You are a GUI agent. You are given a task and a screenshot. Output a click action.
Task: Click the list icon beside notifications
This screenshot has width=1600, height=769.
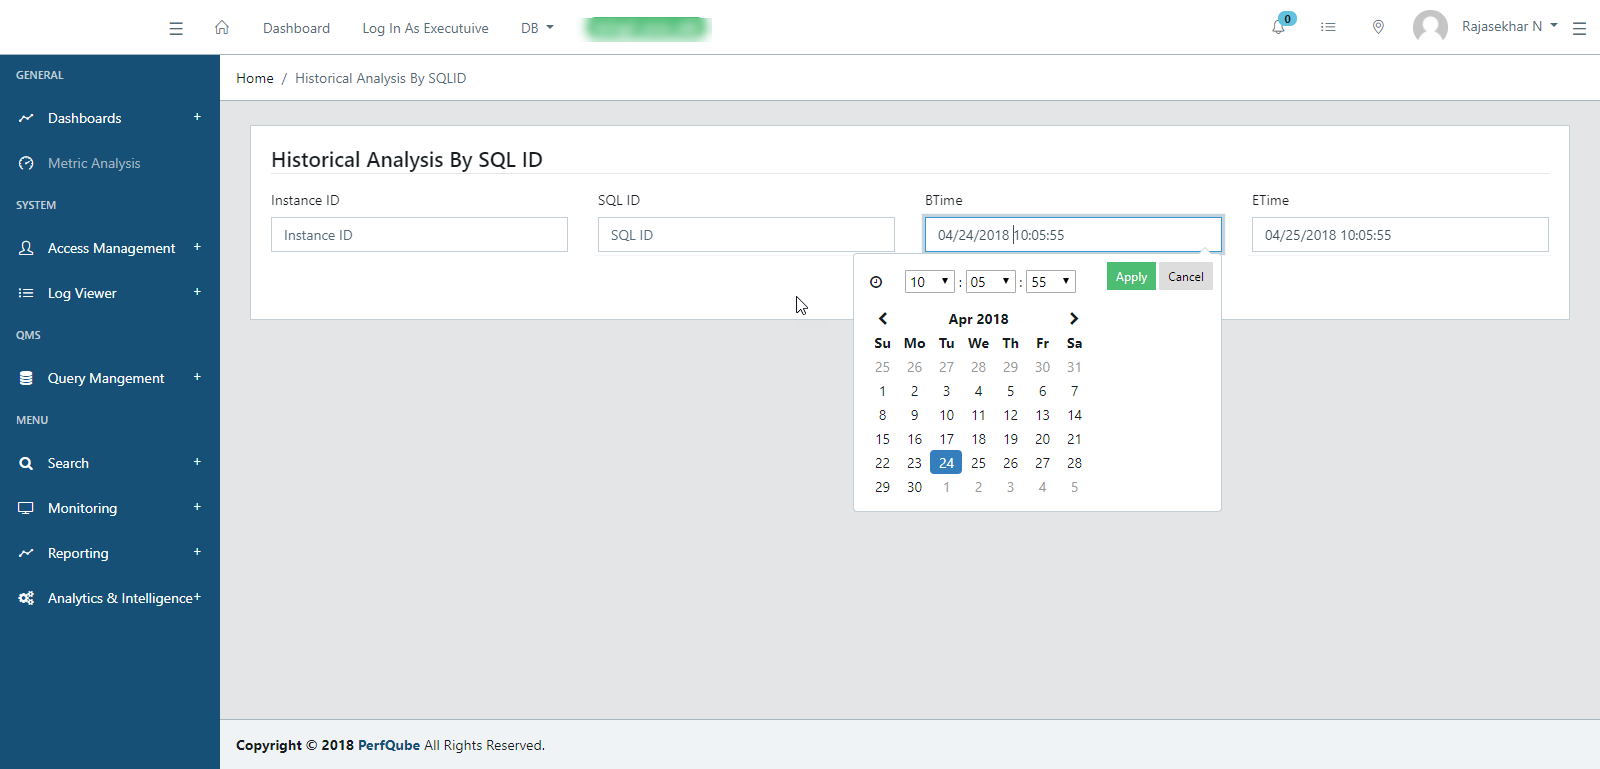point(1328,27)
